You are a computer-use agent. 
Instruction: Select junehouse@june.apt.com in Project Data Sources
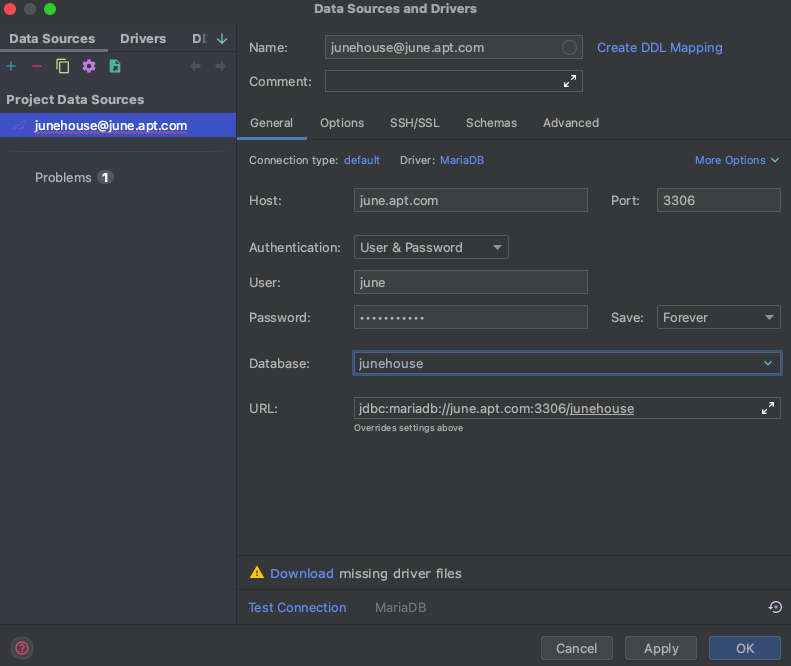click(x=118, y=125)
